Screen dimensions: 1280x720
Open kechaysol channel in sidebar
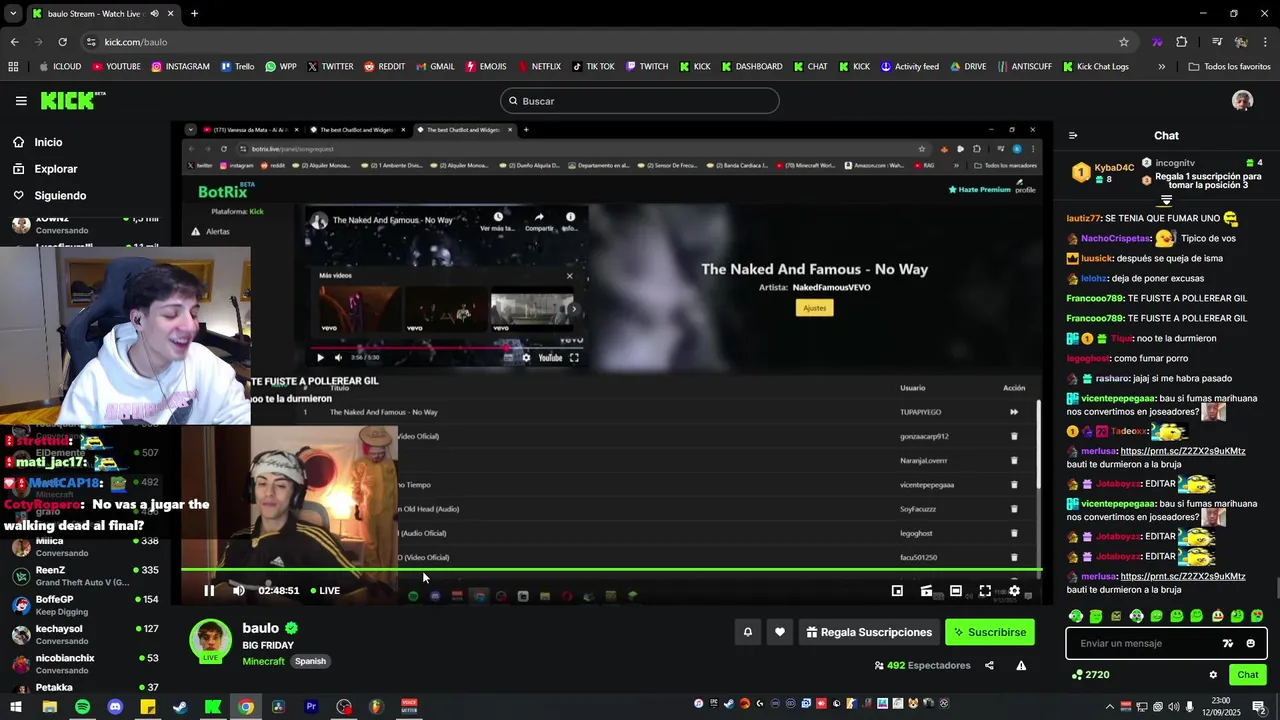tap(85, 634)
